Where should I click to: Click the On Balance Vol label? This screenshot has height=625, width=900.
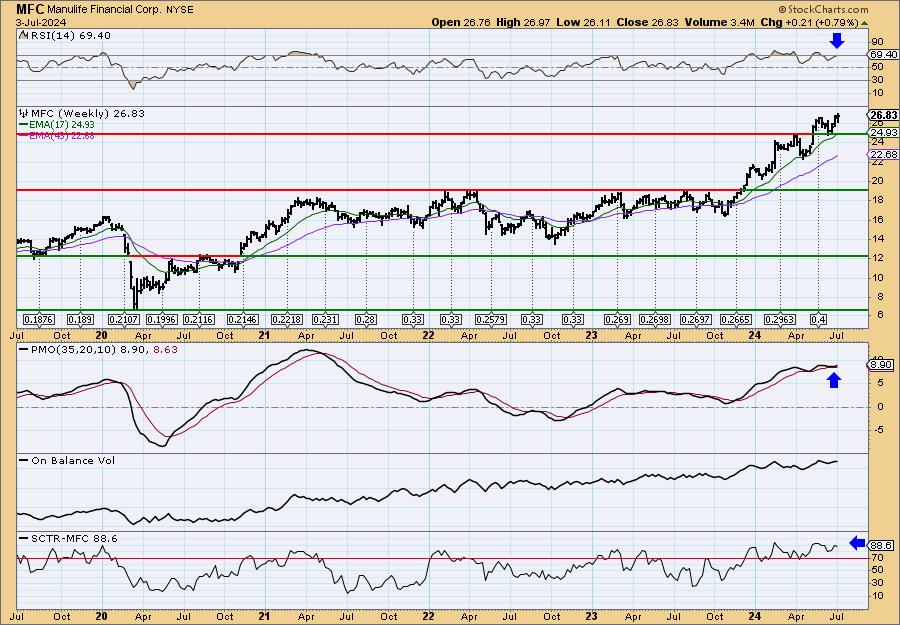point(73,460)
